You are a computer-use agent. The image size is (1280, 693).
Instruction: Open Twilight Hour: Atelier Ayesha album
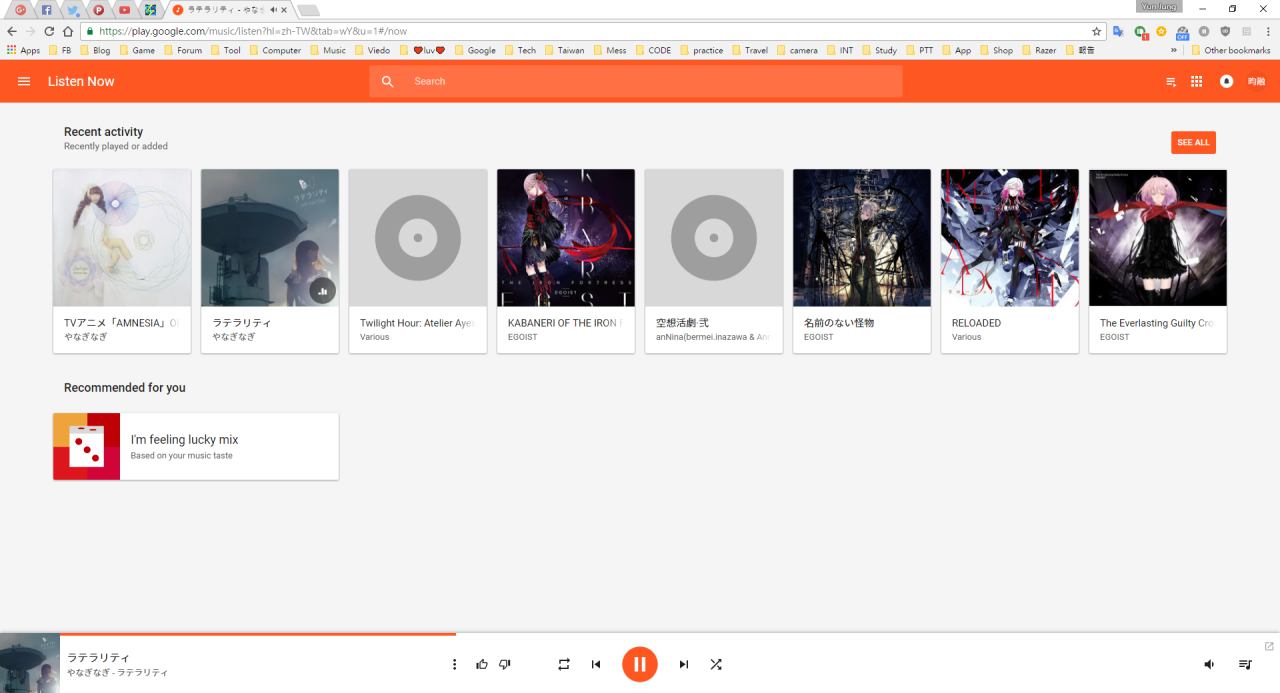(x=418, y=261)
